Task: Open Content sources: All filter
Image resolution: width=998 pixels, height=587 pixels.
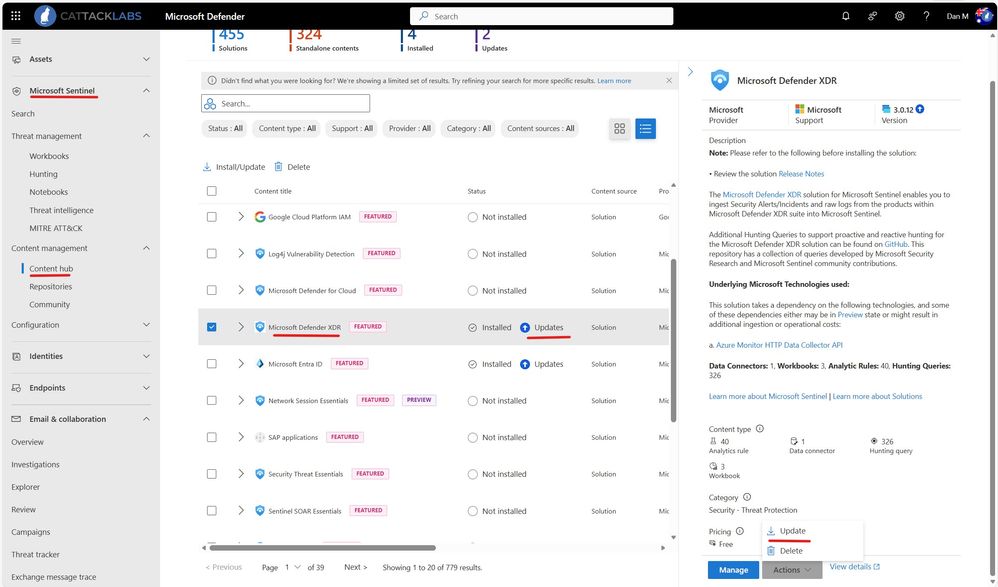Action: 540,129
